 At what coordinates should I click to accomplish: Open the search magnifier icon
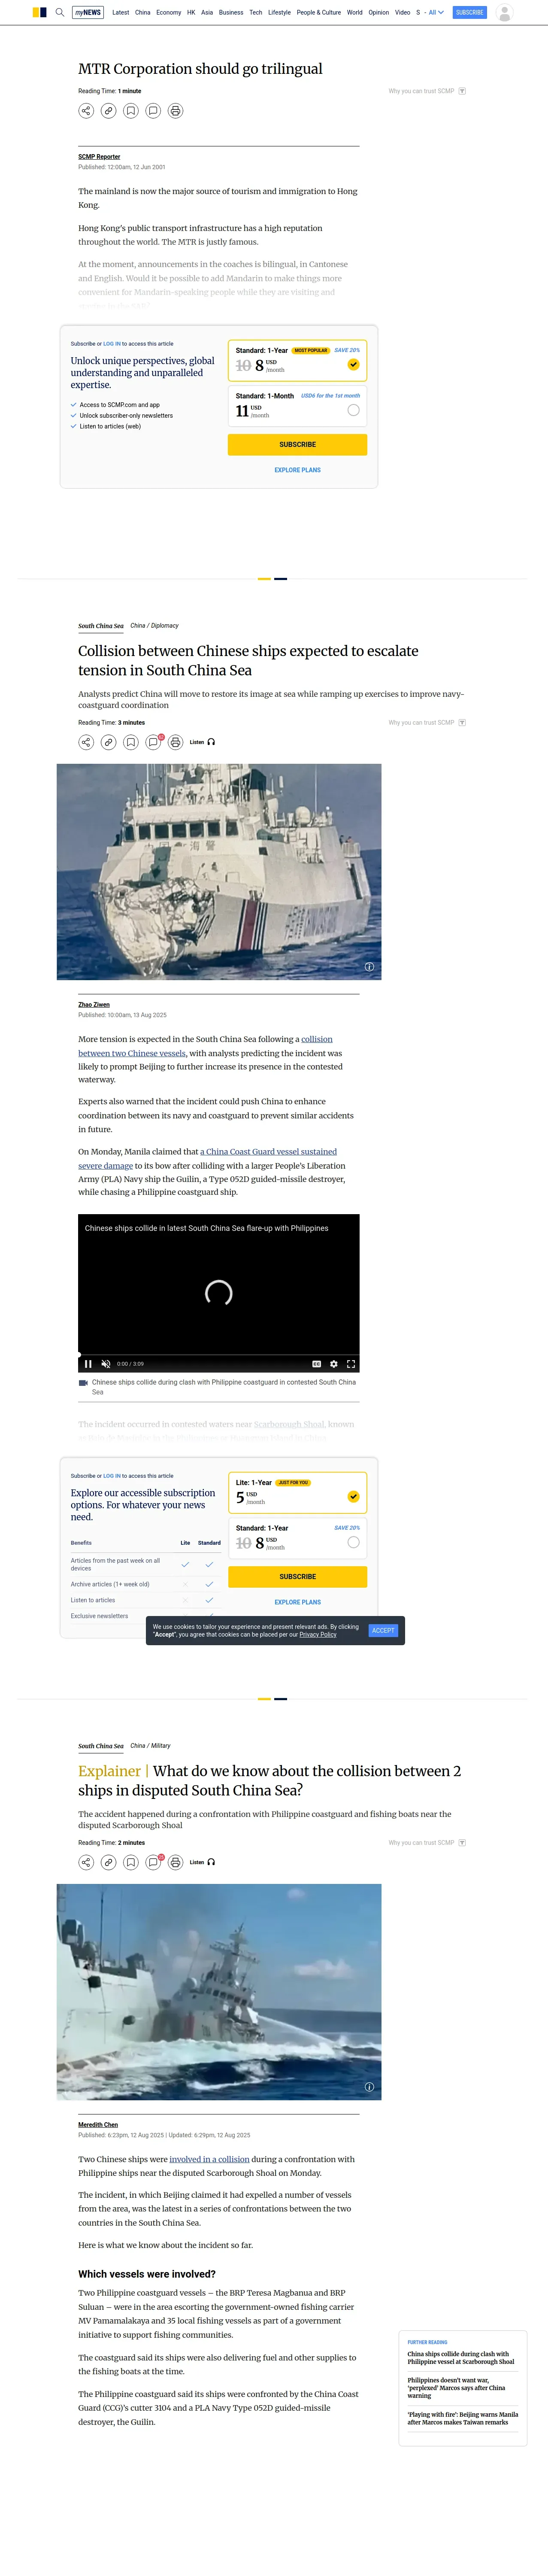(x=60, y=12)
